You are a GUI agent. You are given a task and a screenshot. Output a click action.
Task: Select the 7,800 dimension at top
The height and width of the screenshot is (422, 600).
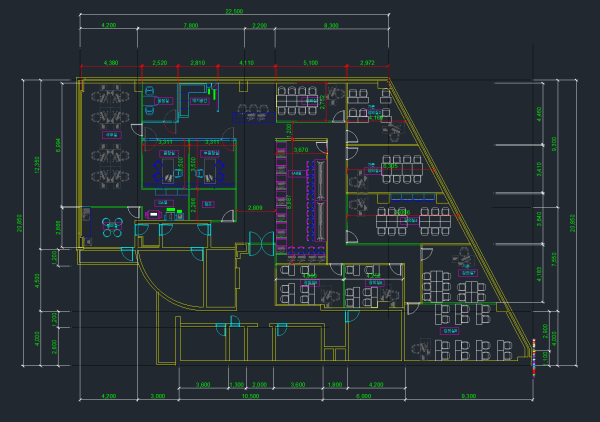pos(190,25)
